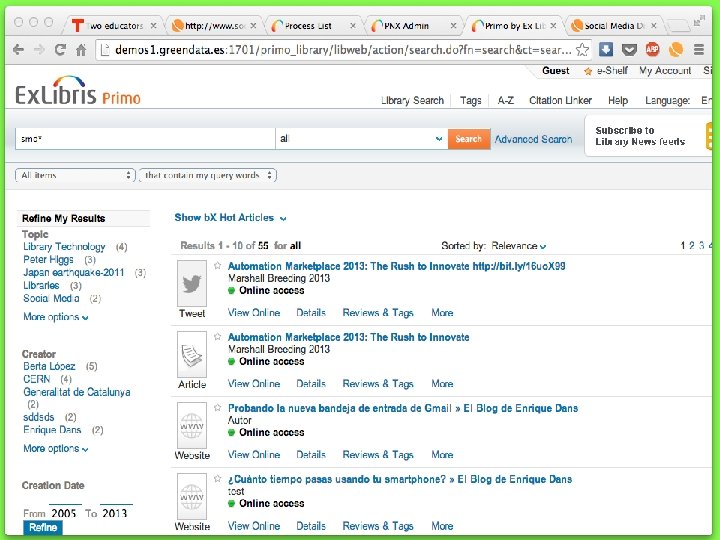The width and height of the screenshot is (720, 540).
Task: Star the Cuánto tiempo pasas result
Action: 218,478
